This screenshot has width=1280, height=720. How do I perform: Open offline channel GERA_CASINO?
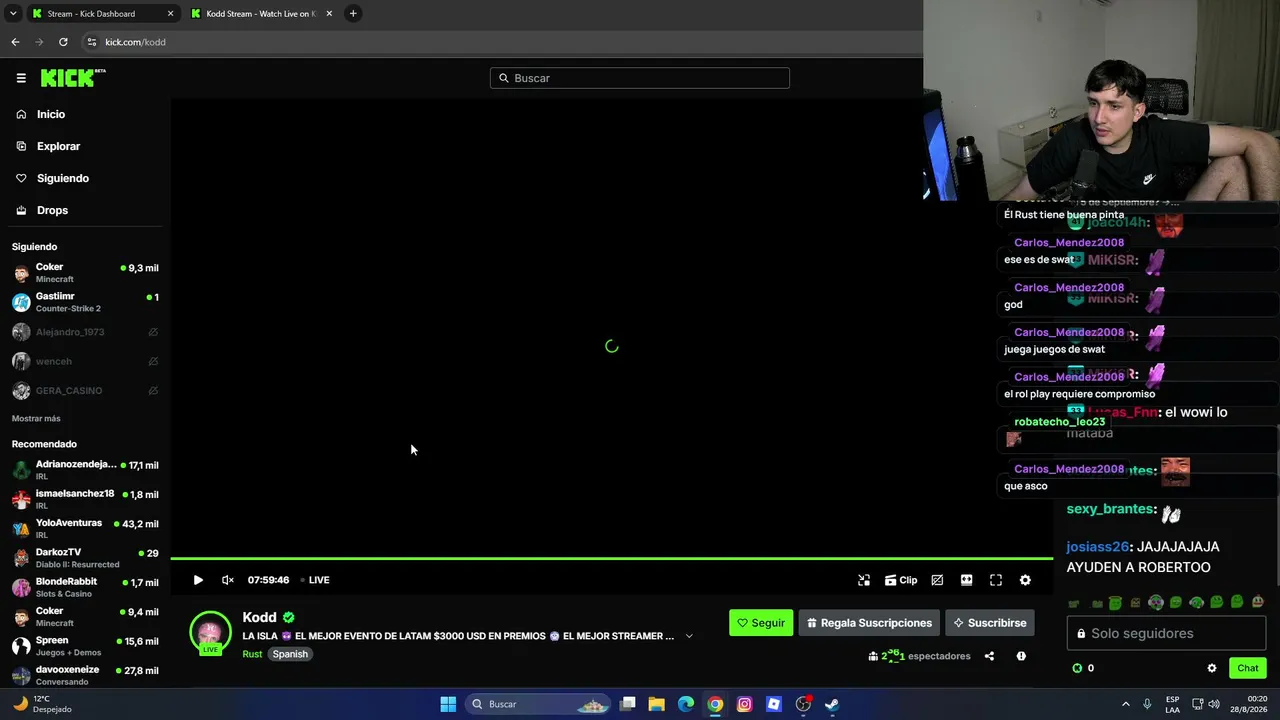[x=85, y=390]
